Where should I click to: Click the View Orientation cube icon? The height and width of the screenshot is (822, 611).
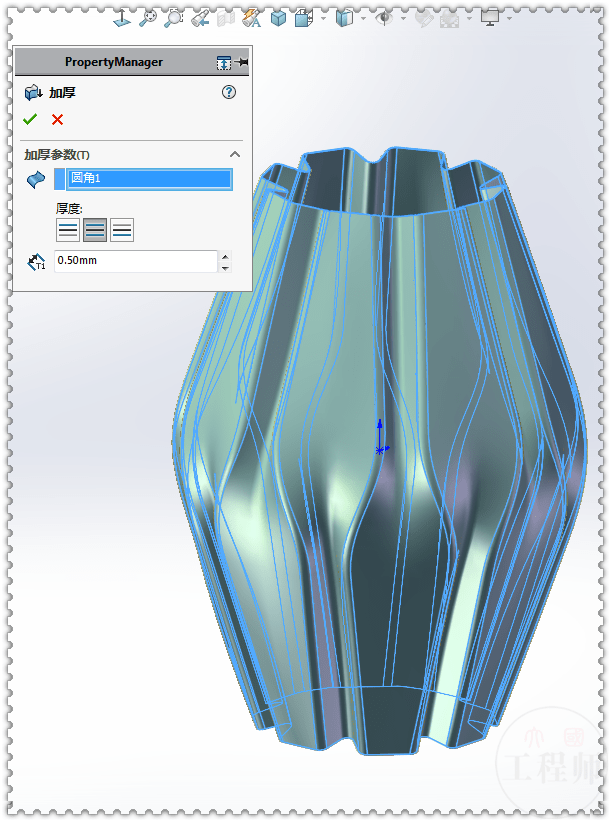(x=278, y=18)
